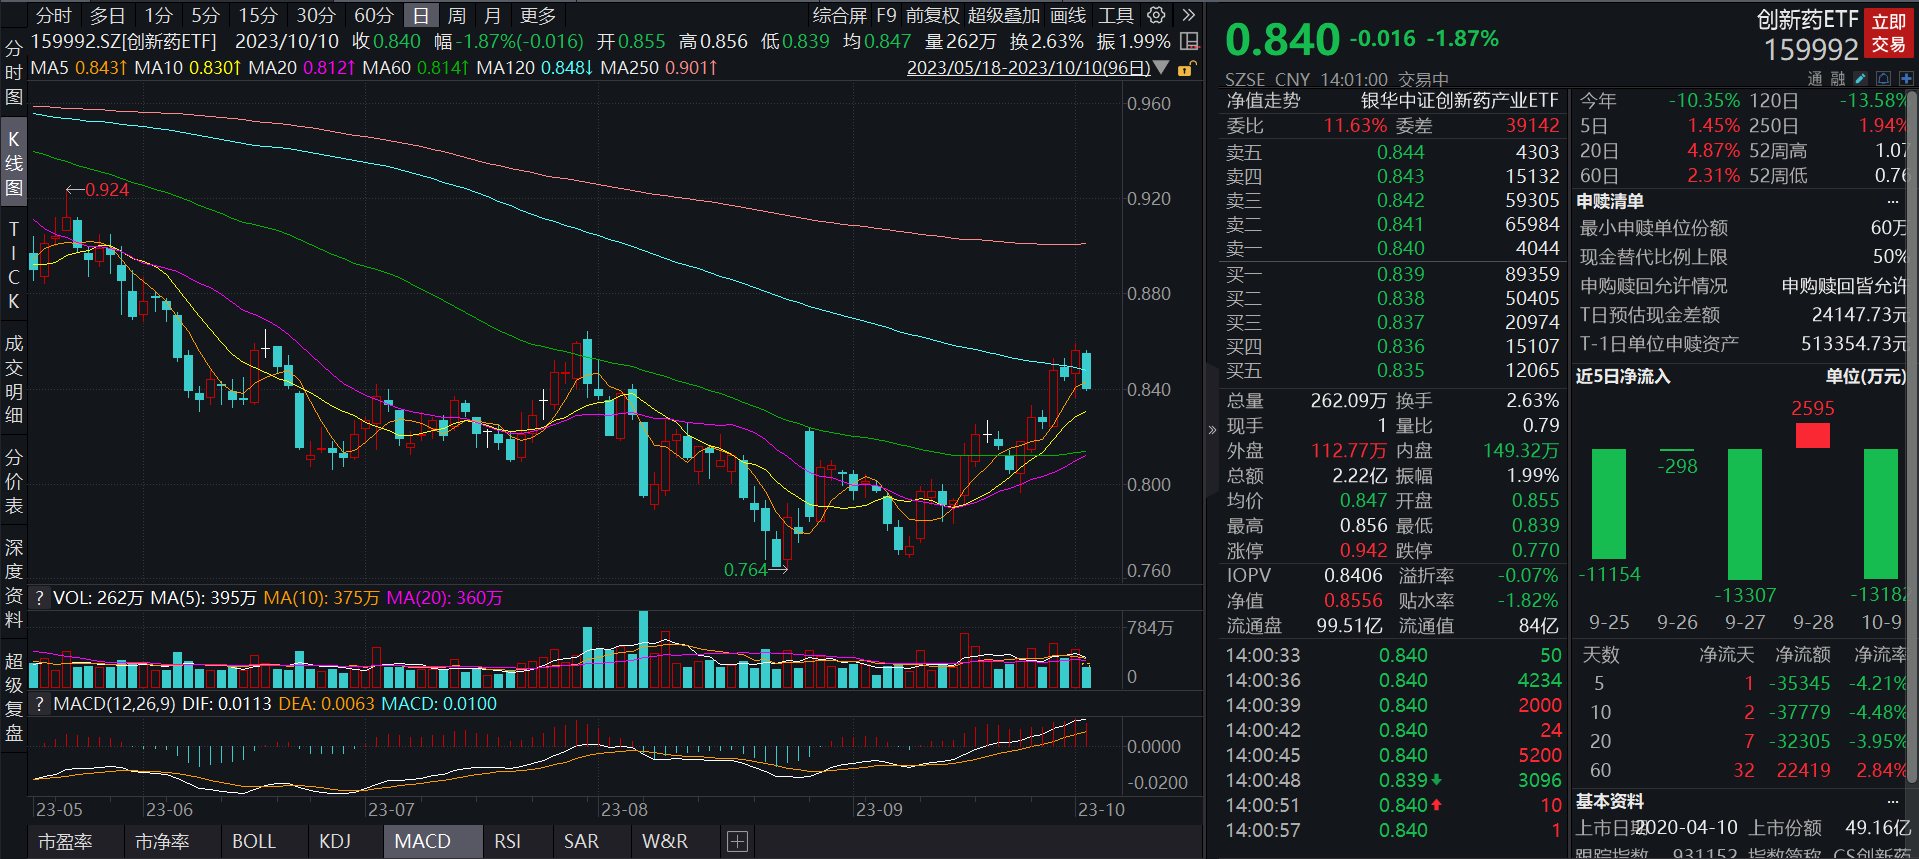Click the 融 tag icon
1919x859 pixels.
tap(1838, 78)
